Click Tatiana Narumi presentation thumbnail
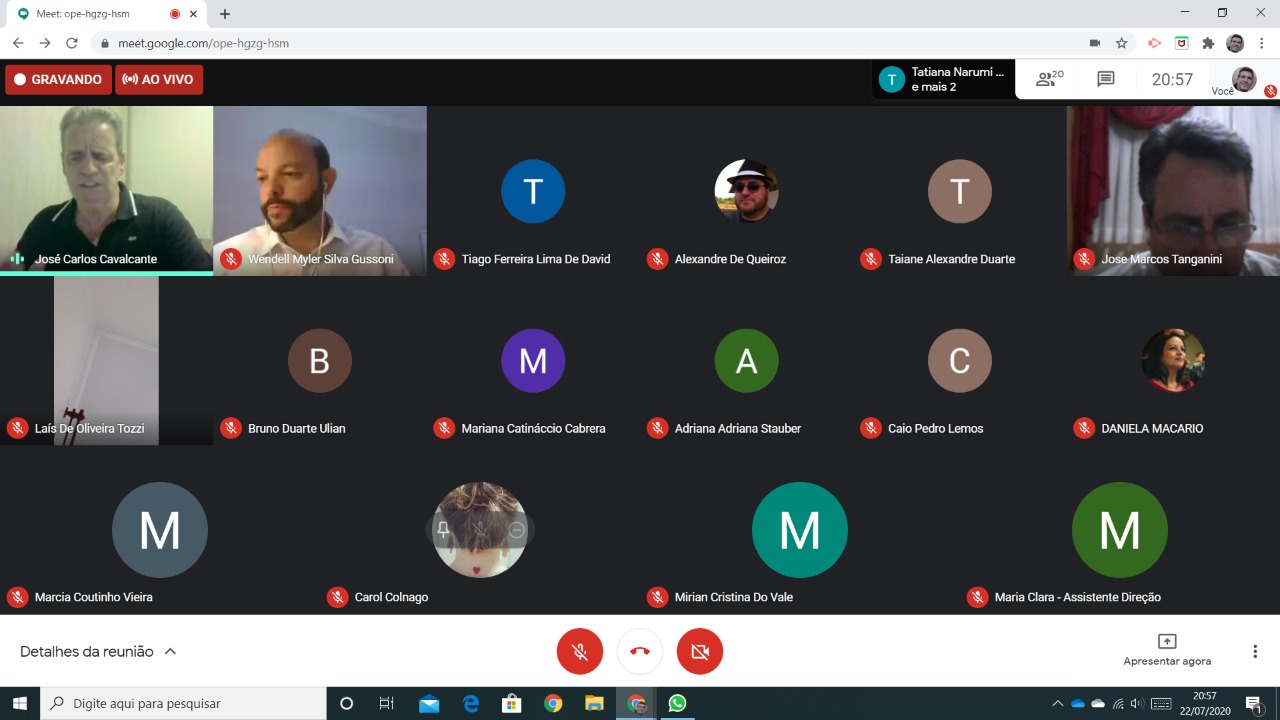The image size is (1280, 720). coord(943,79)
